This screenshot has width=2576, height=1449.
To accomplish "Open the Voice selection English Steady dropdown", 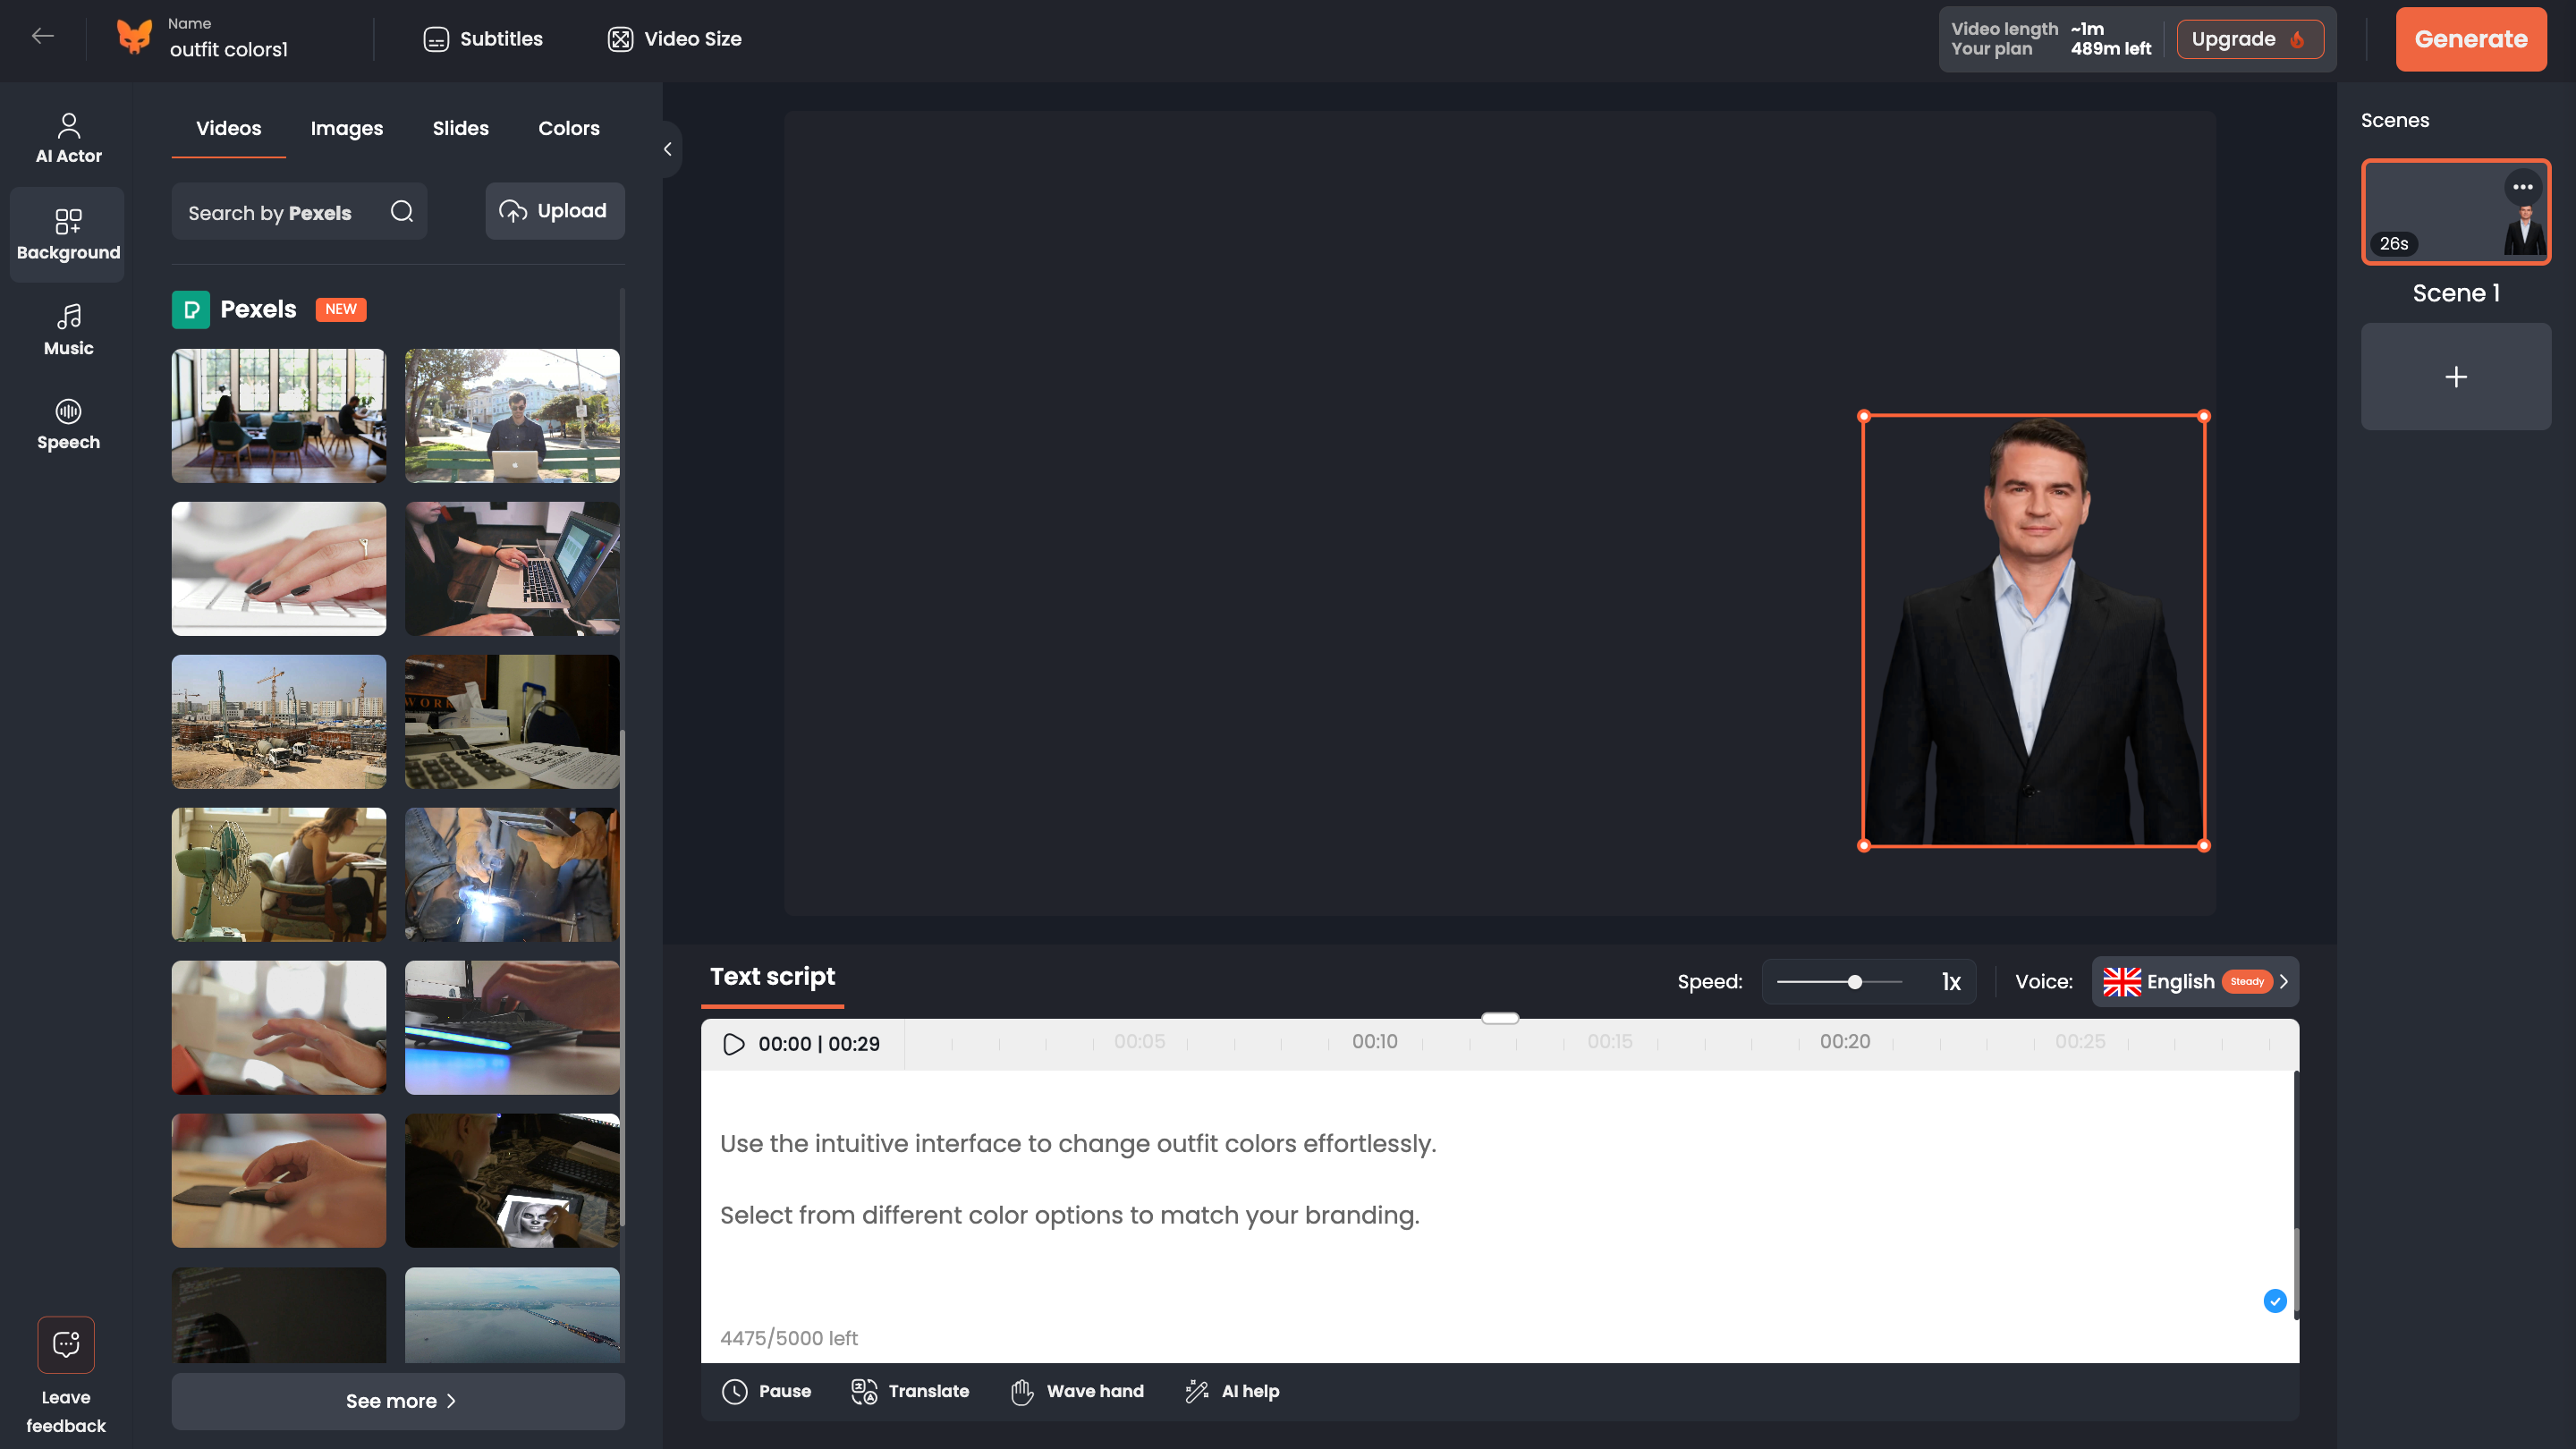I will coord(2196,981).
